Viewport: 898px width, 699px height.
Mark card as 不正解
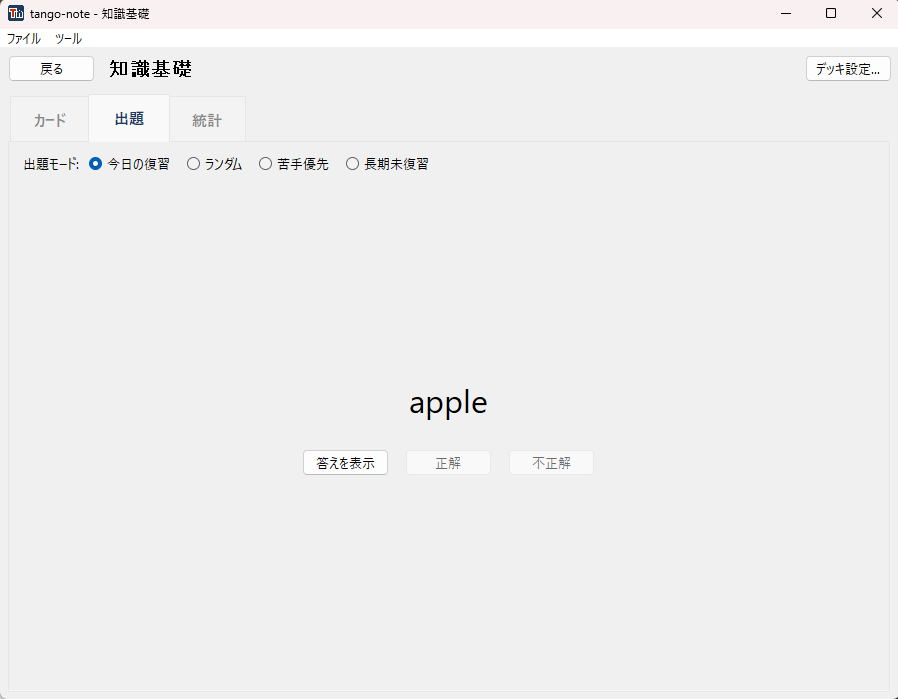552,463
